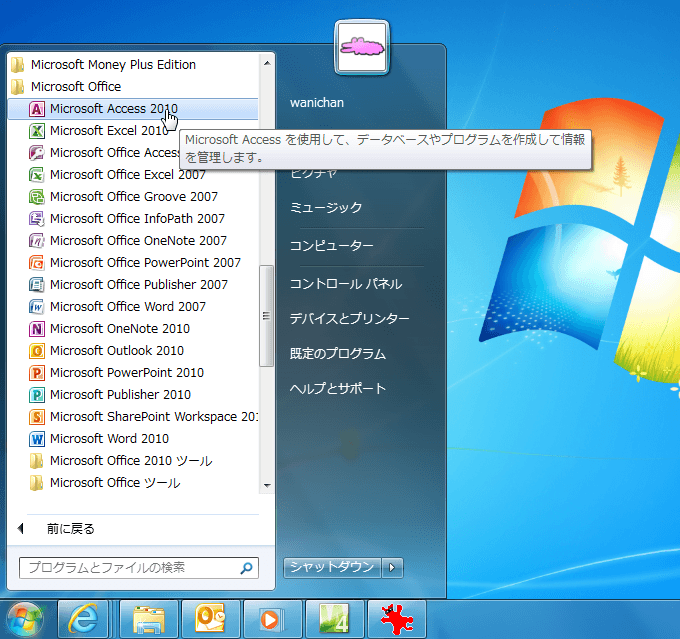The width and height of the screenshot is (680, 639).
Task: Open コンピューター from the Start menu
Action: pyautogui.click(x=331, y=246)
